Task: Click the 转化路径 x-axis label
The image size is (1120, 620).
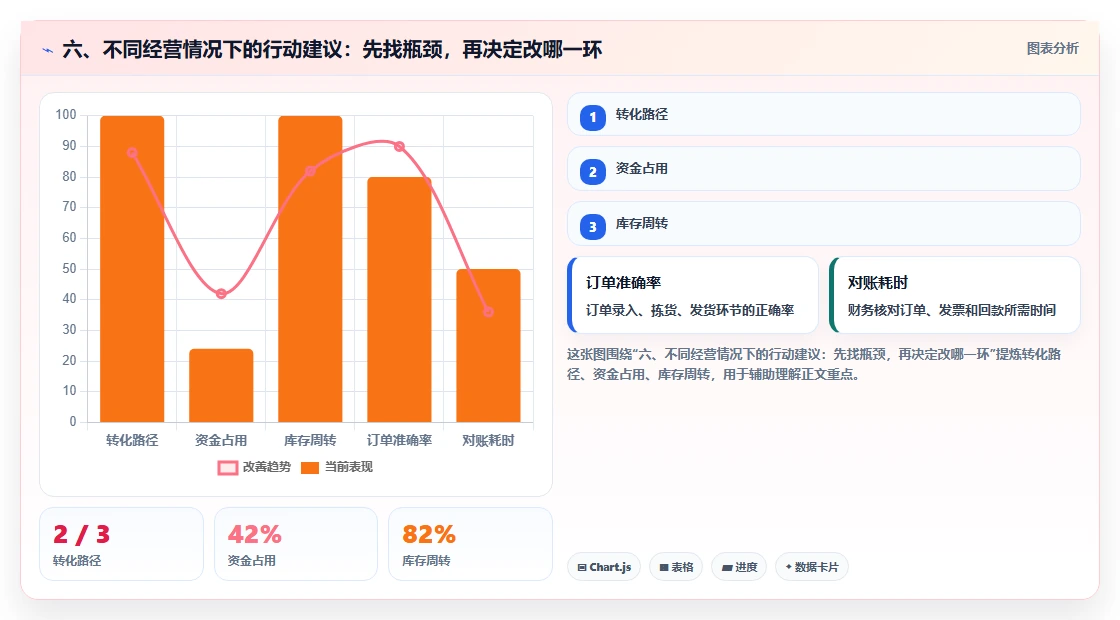Action: [x=132, y=441]
